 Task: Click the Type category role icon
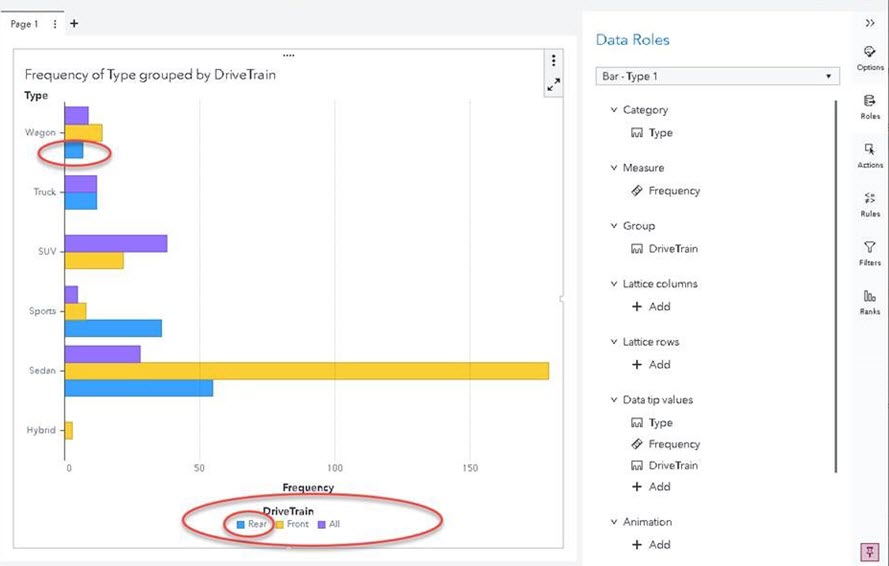tap(637, 133)
